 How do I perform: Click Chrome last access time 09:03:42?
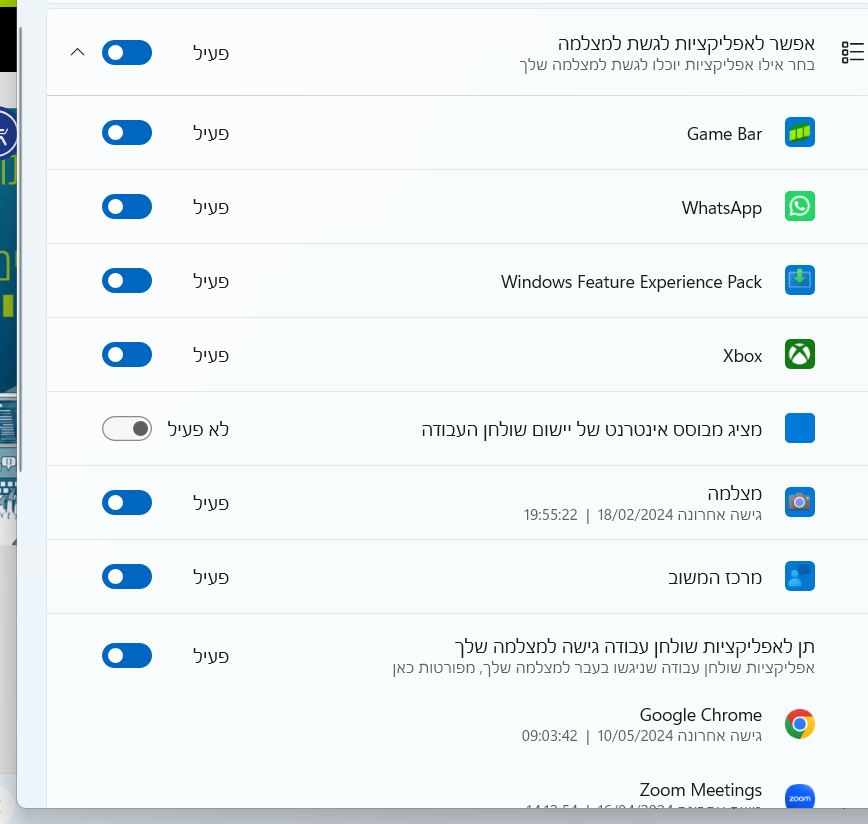[549, 736]
